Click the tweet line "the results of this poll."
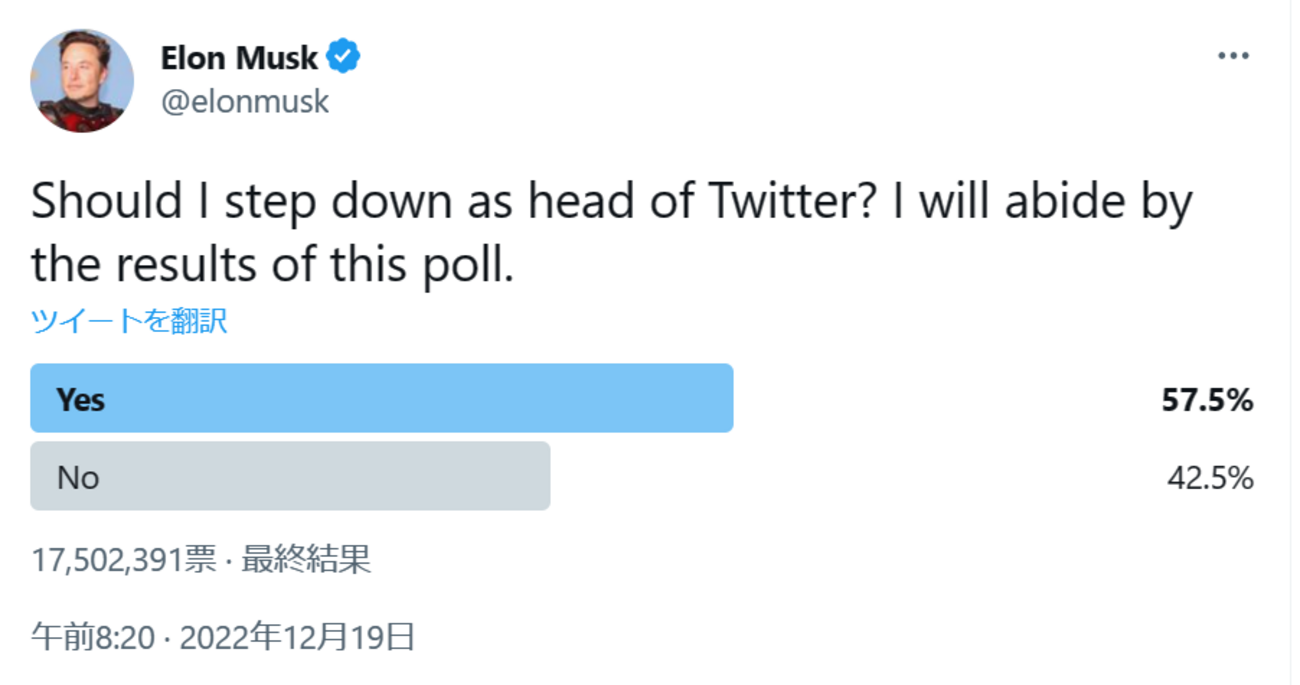This screenshot has width=1300, height=685. 272,265
